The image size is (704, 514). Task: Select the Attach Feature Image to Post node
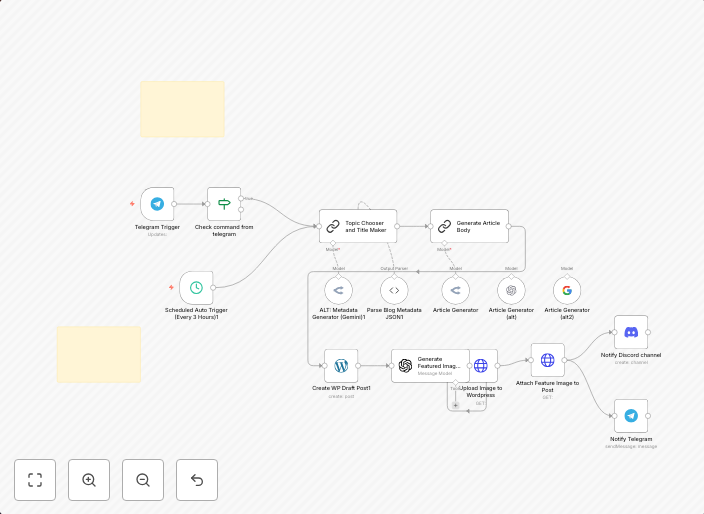tap(547, 360)
